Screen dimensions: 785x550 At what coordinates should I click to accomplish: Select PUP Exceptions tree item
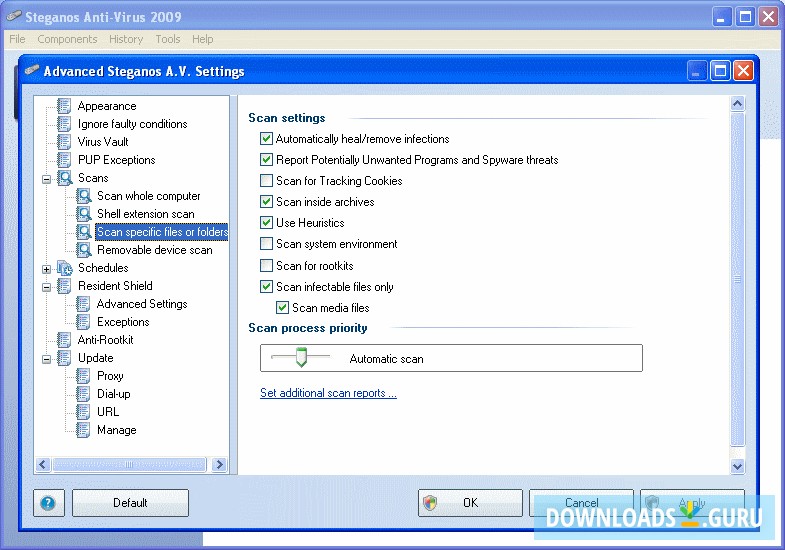117,160
